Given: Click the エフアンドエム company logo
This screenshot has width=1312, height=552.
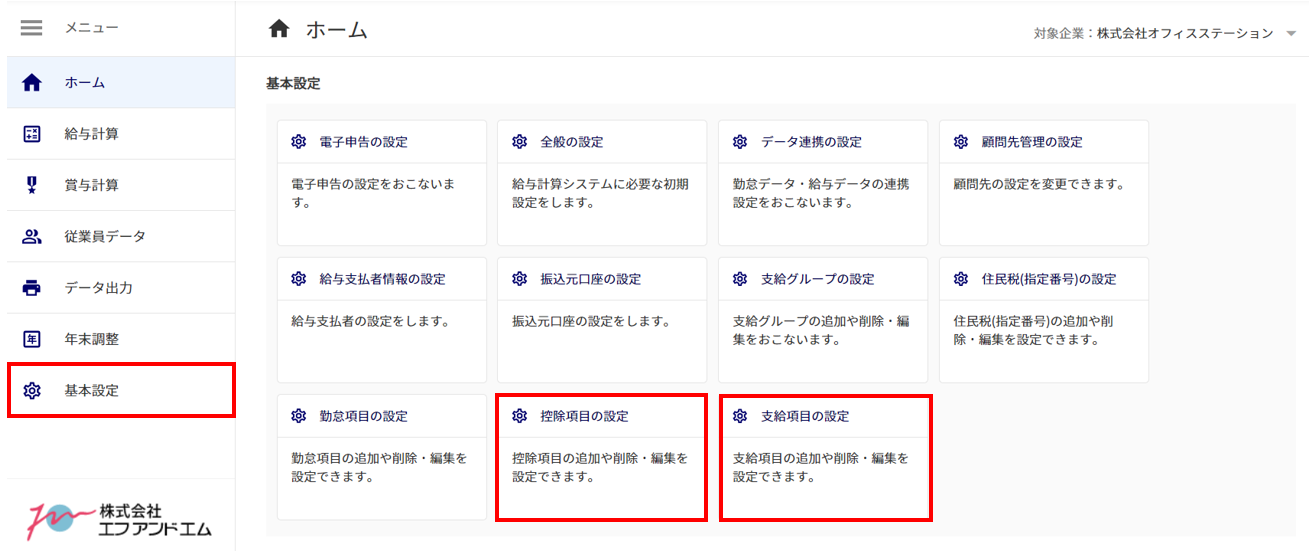Looking at the screenshot, I should coord(120,519).
